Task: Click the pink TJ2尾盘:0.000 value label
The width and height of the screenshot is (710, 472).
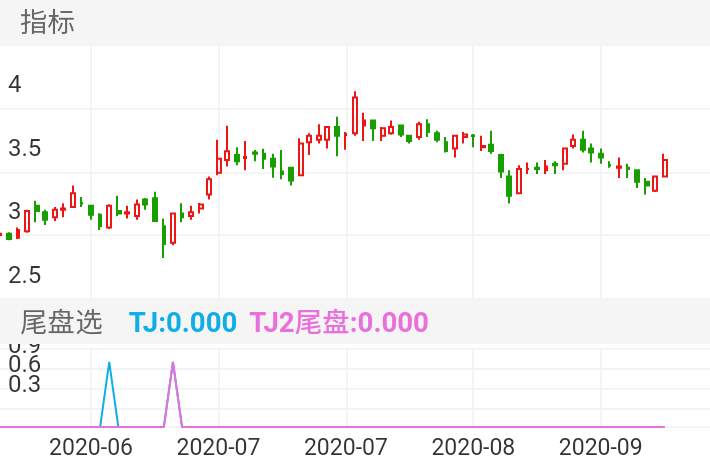Action: click(338, 322)
